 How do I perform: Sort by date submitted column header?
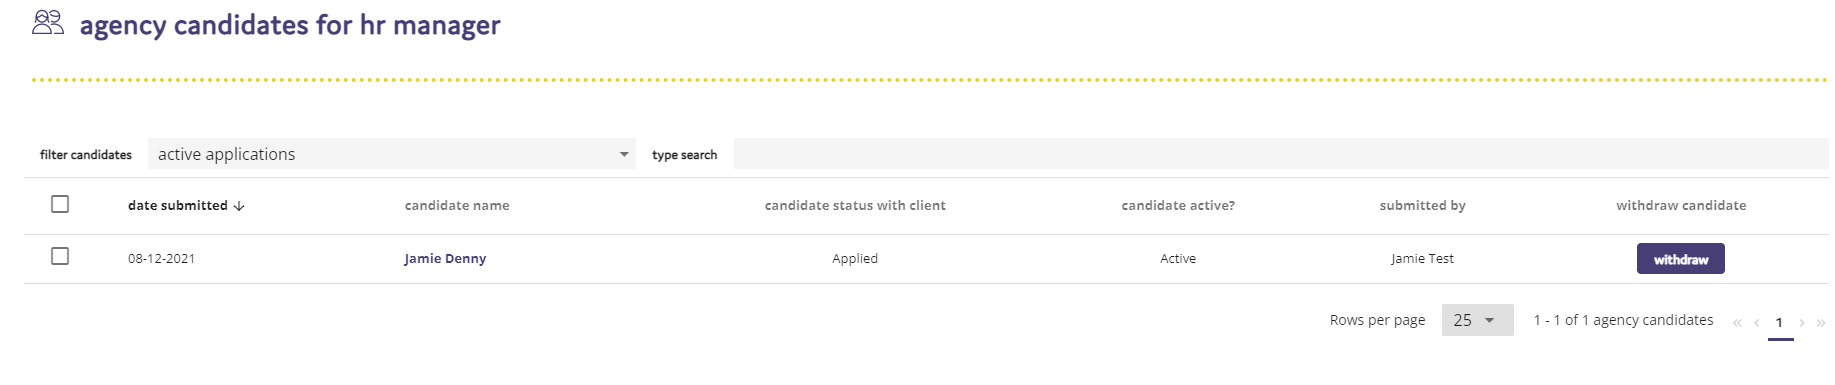coord(178,205)
